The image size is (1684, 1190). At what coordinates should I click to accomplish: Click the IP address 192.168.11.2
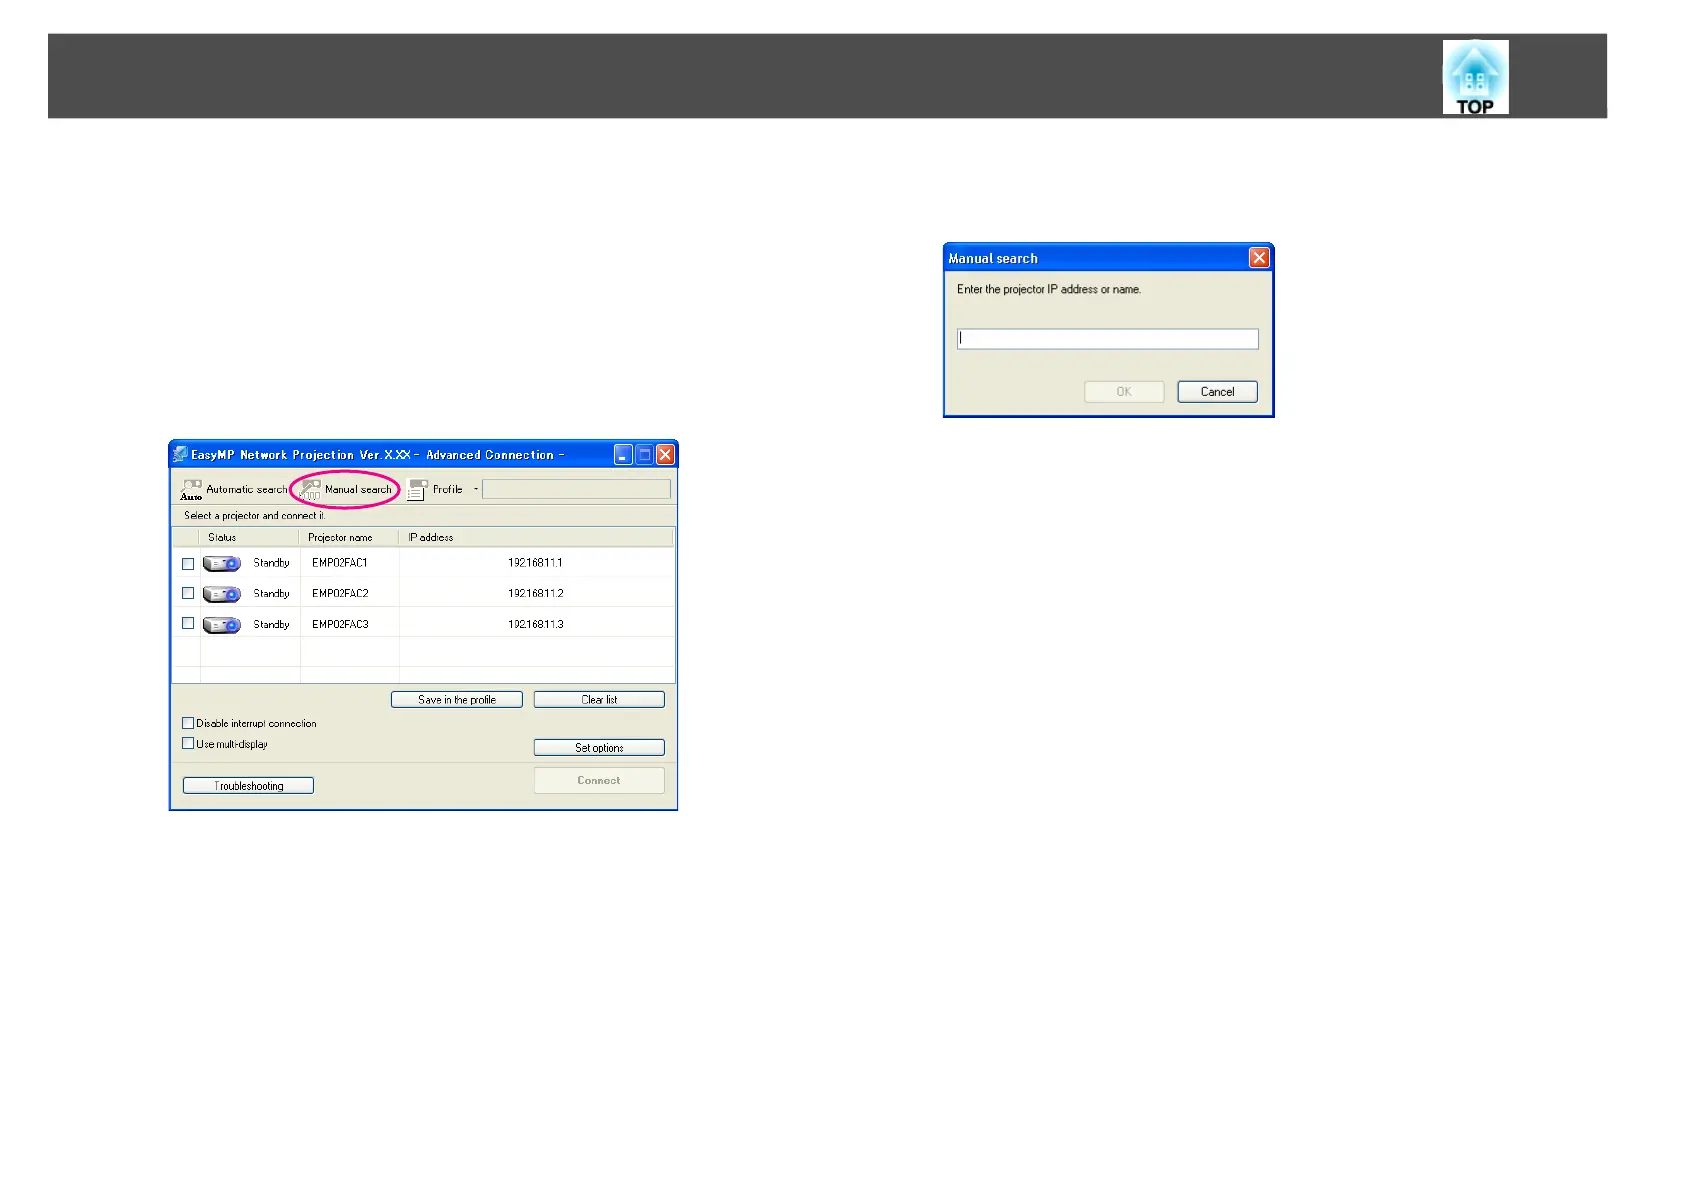tap(535, 594)
